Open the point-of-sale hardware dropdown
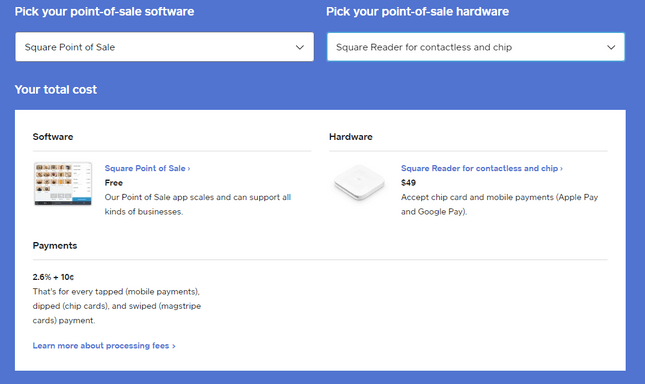The width and height of the screenshot is (645, 384). pyautogui.click(x=476, y=47)
